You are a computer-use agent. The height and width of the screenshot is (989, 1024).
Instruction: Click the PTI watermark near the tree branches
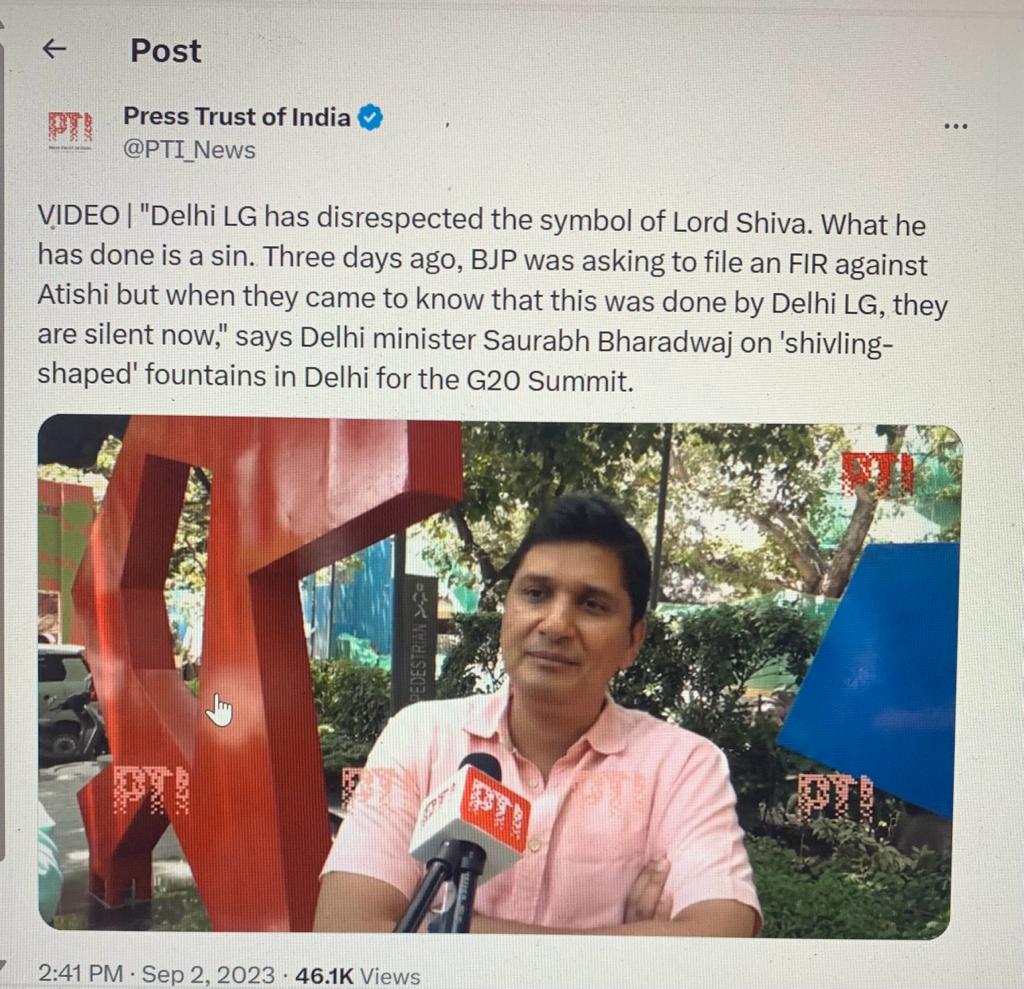tap(877, 472)
